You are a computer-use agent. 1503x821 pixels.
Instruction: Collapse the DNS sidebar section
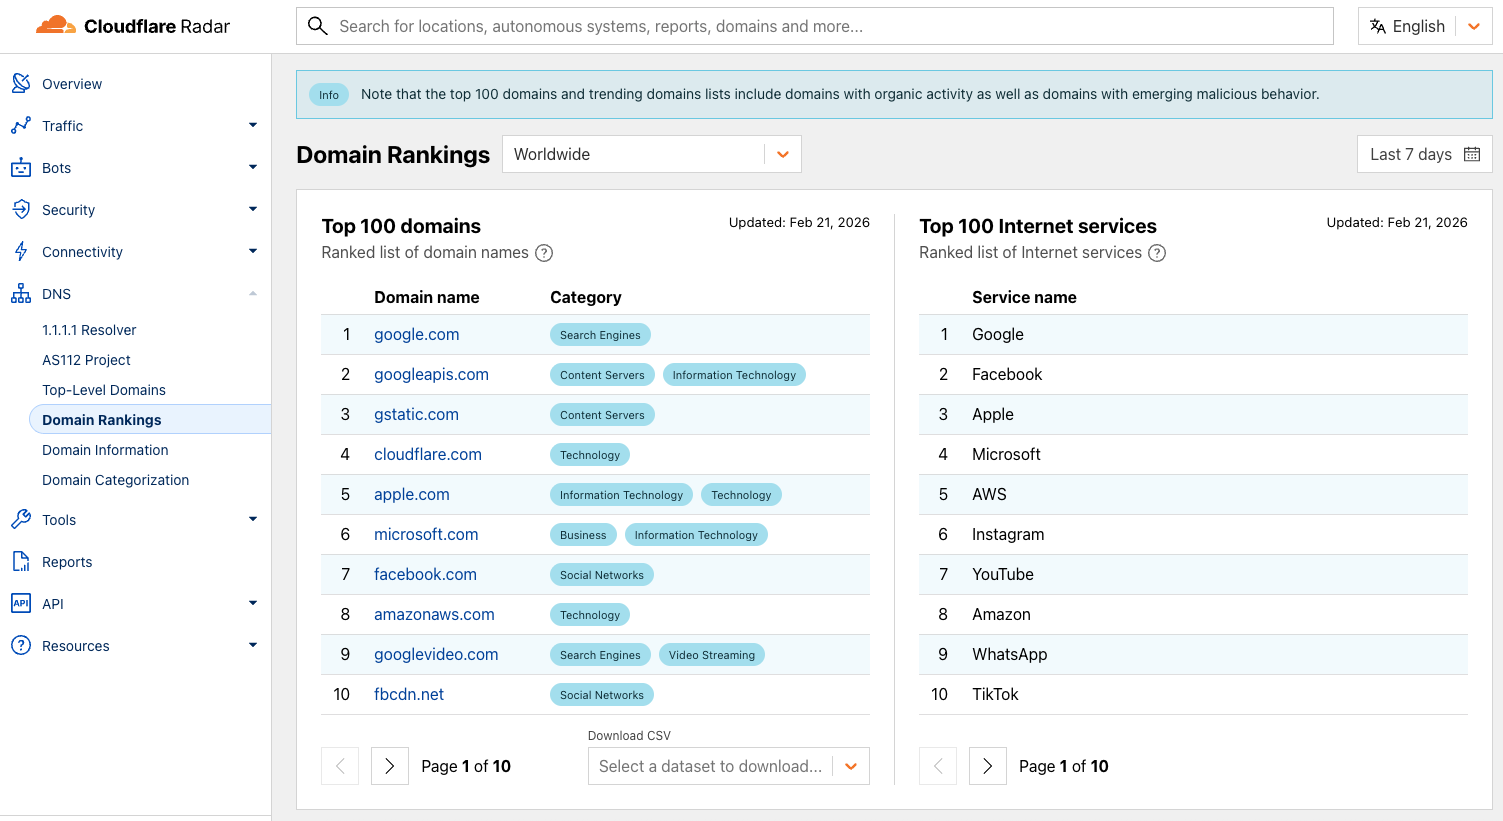pyautogui.click(x=253, y=293)
